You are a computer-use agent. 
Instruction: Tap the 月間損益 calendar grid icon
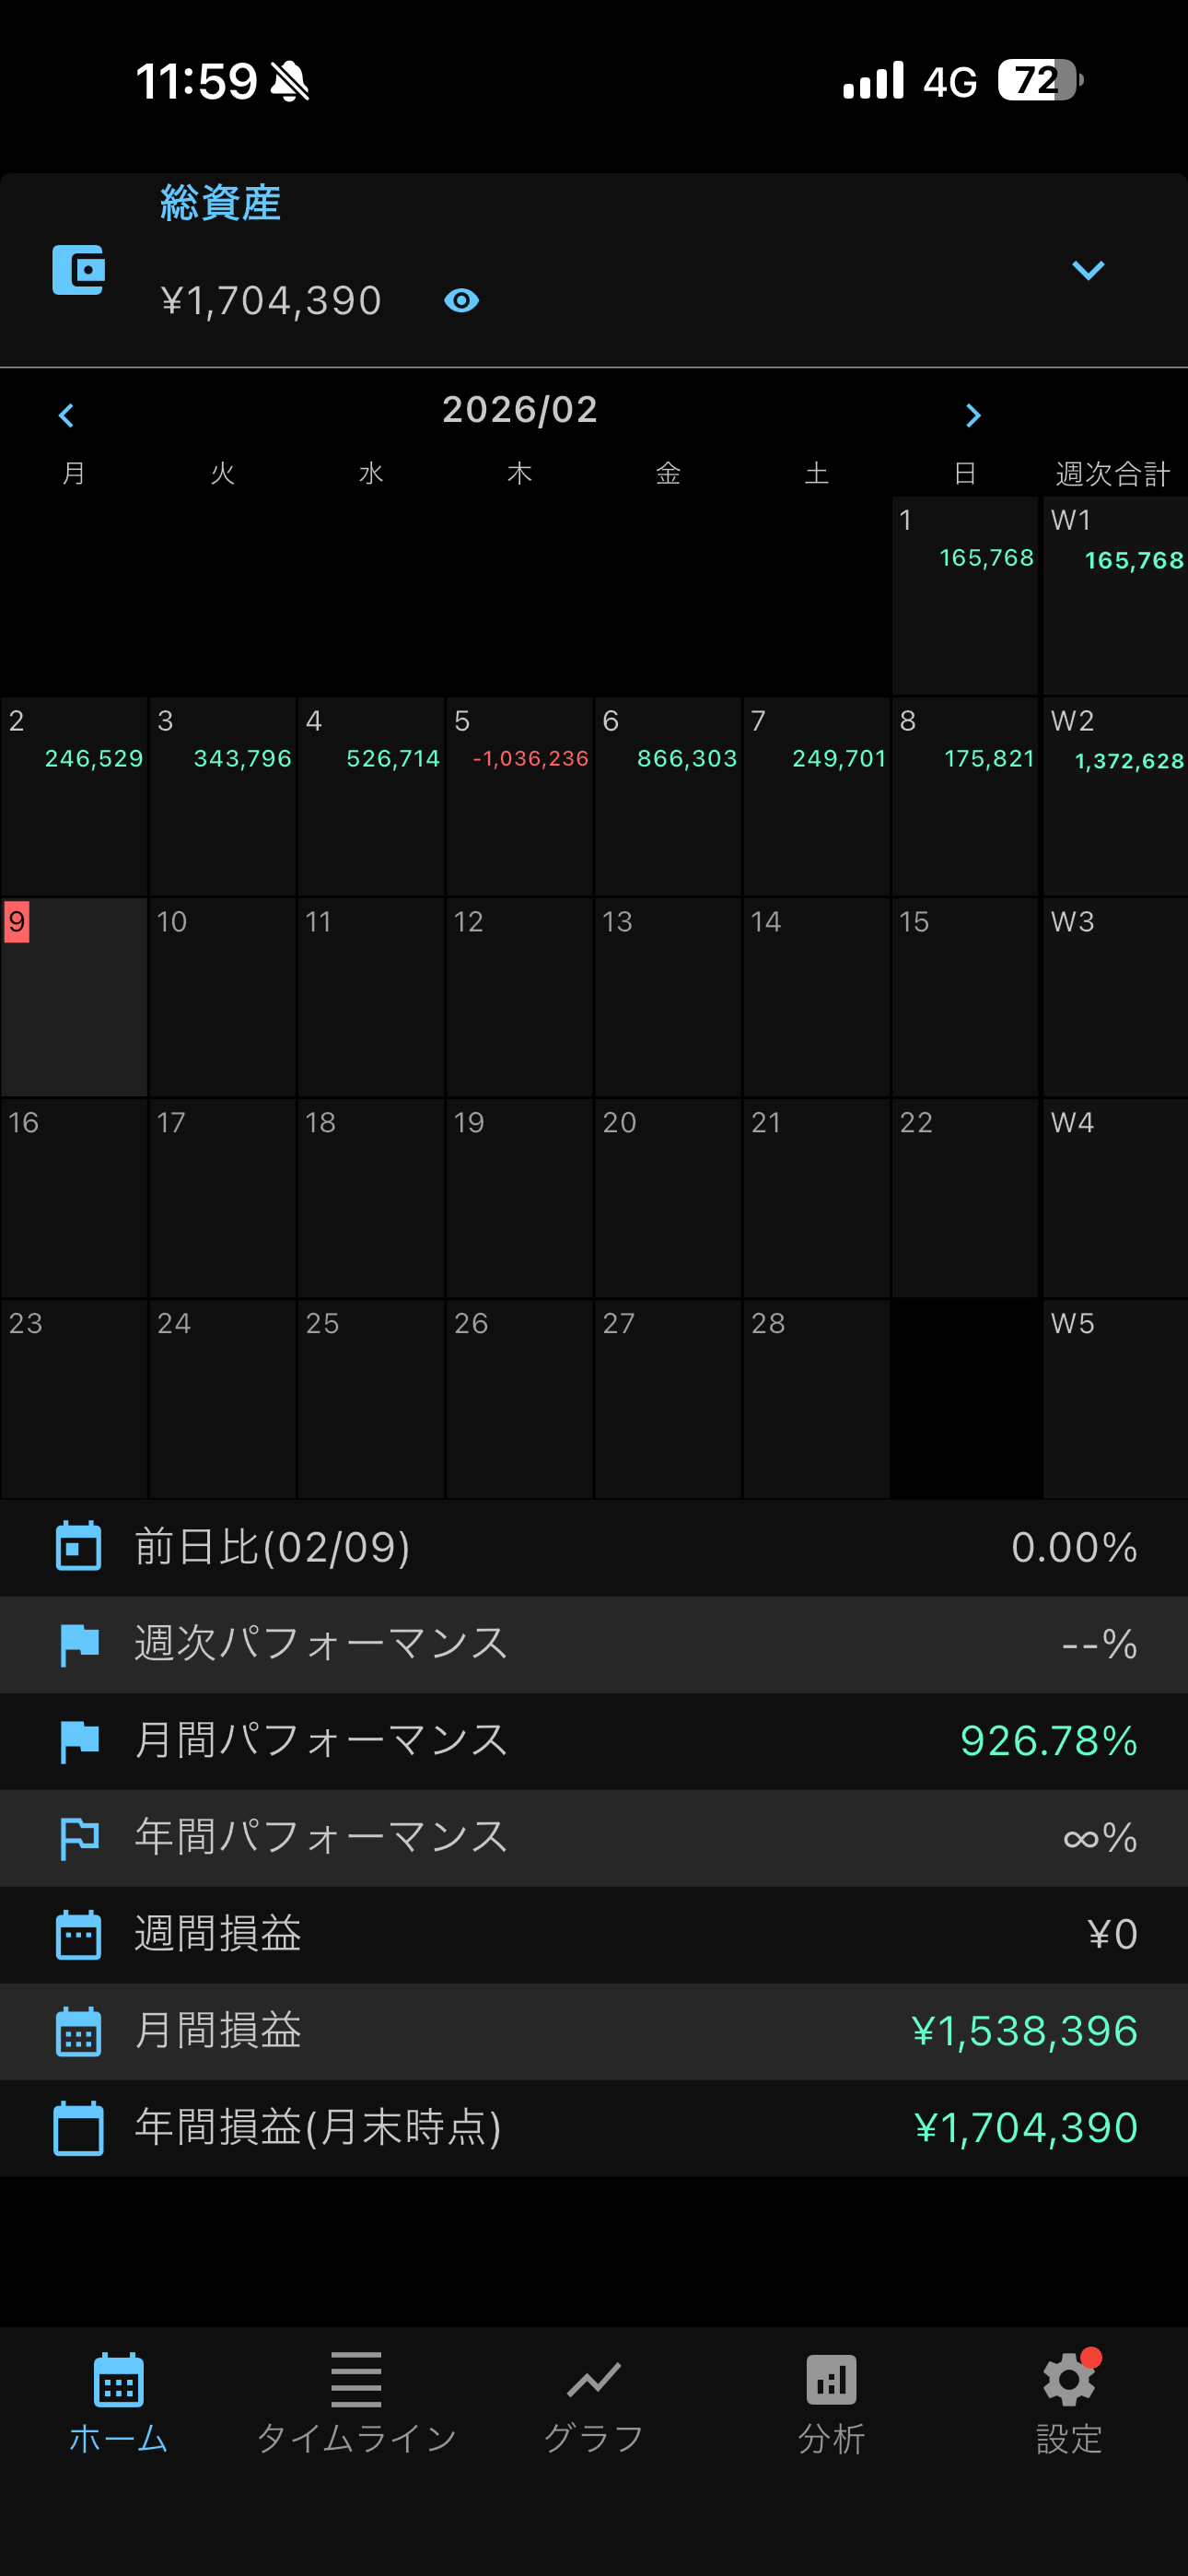point(78,2031)
